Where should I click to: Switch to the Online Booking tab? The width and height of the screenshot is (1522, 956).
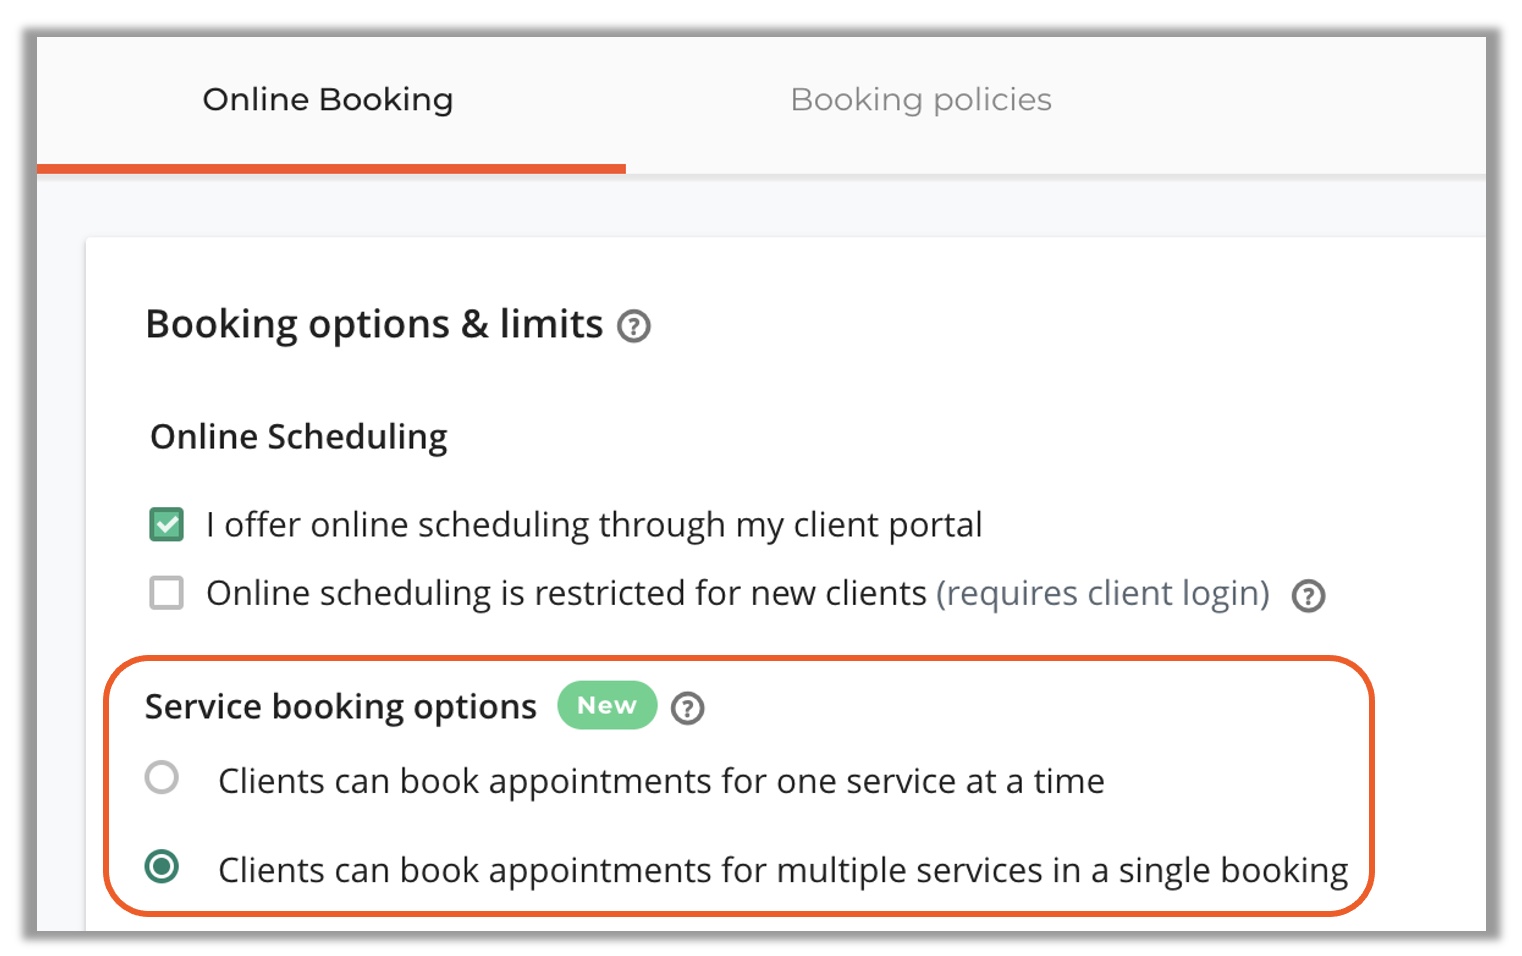coord(328,99)
